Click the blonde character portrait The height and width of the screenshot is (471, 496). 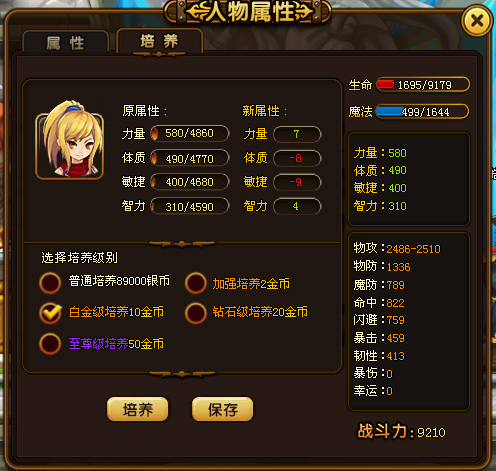(70, 140)
